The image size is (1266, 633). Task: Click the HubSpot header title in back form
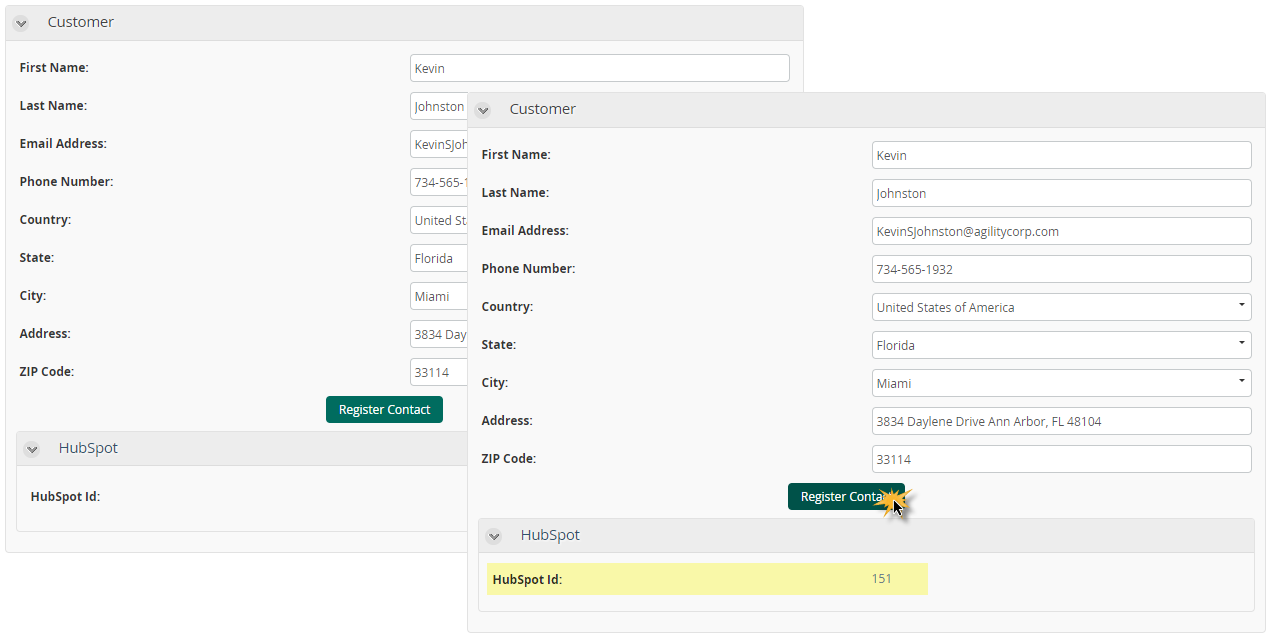88,448
